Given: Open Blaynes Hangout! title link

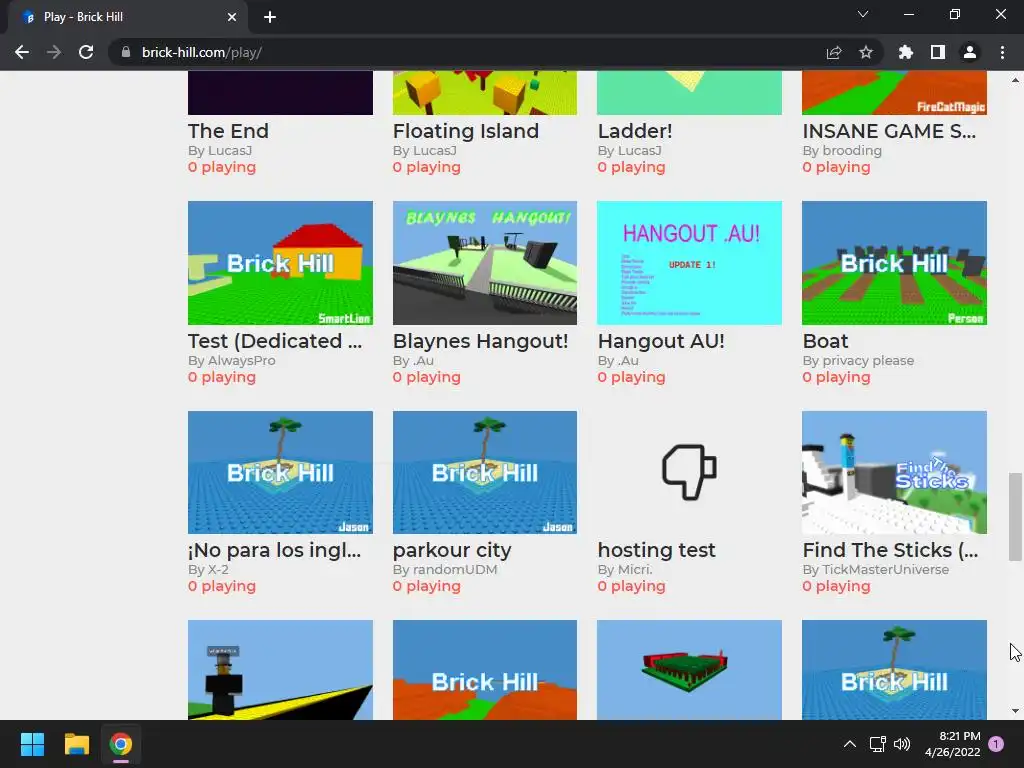Looking at the screenshot, I should 481,341.
